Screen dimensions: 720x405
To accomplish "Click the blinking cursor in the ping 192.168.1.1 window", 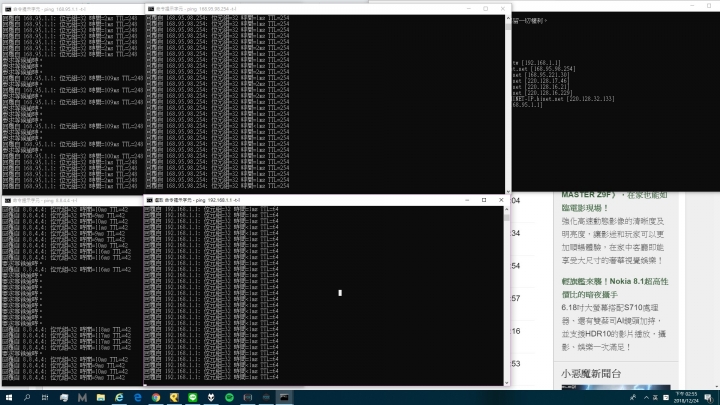I will pos(340,293).
